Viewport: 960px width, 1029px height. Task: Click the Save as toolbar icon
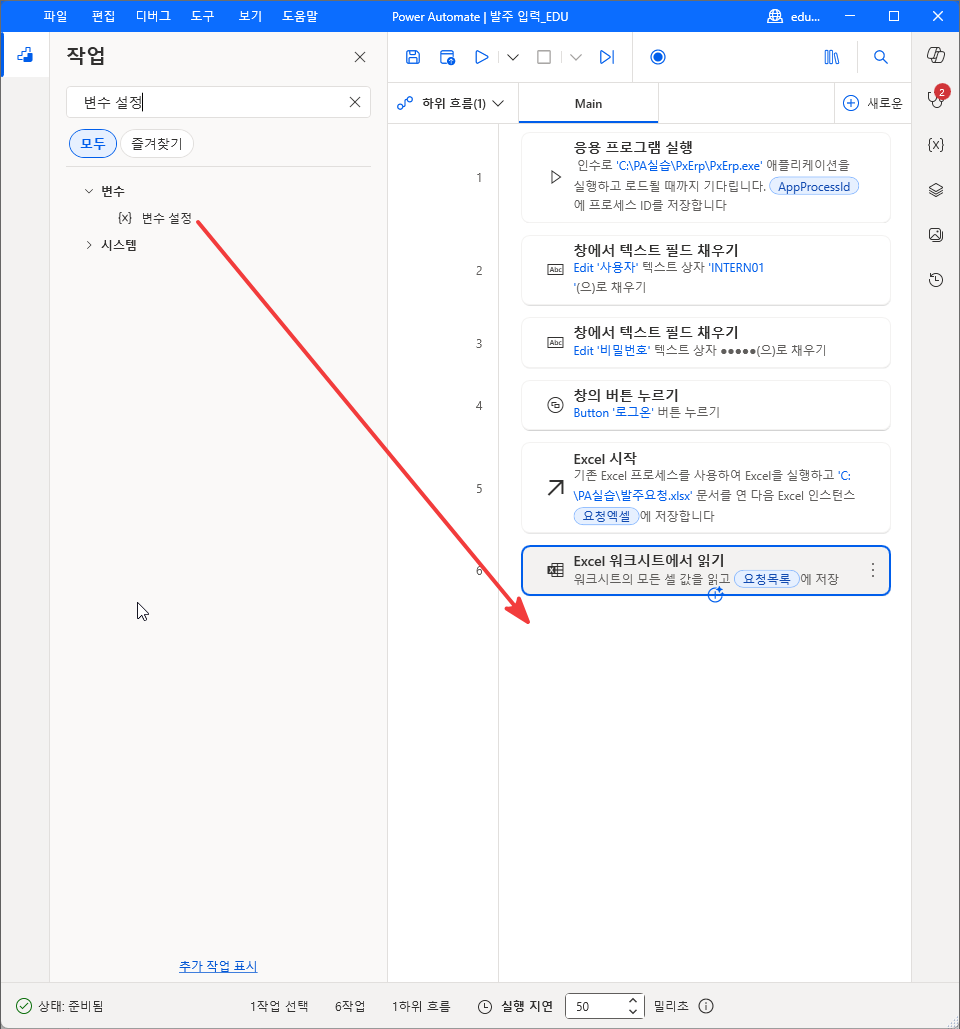tap(447, 57)
